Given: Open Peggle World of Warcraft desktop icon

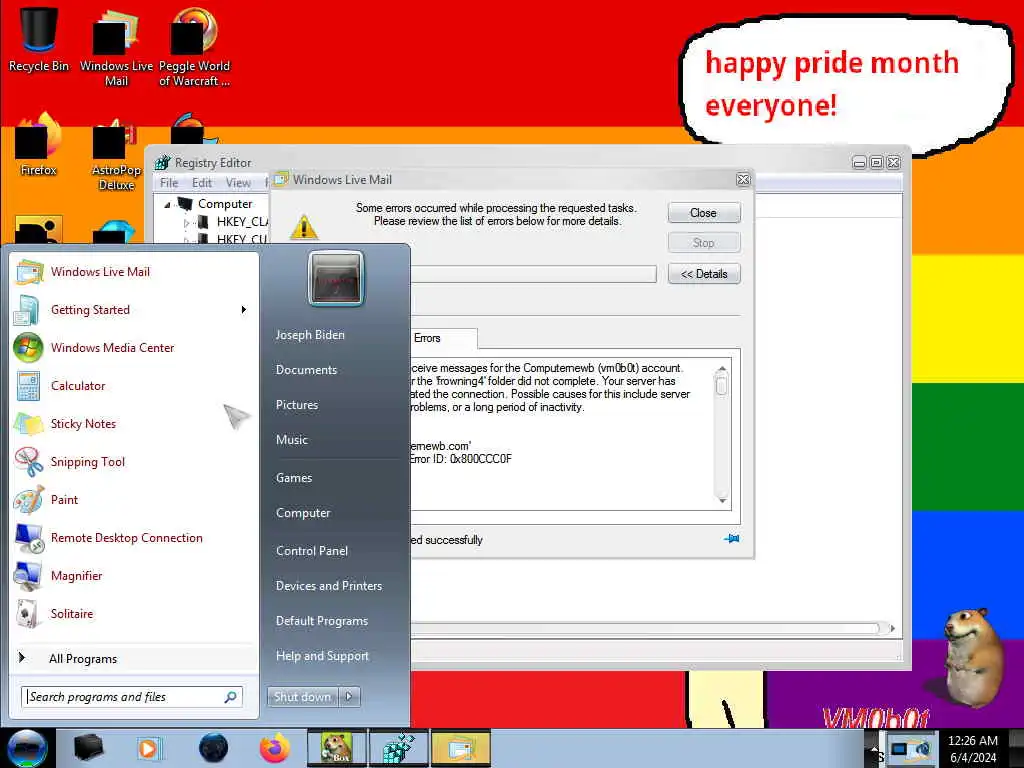Looking at the screenshot, I should click(x=194, y=48).
